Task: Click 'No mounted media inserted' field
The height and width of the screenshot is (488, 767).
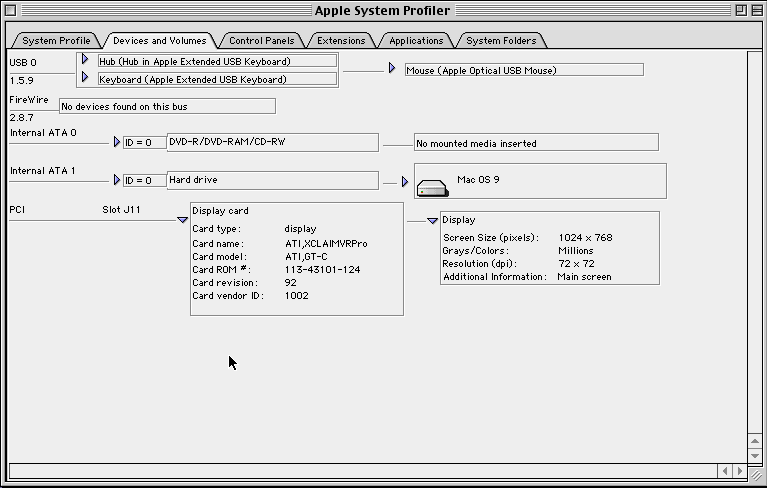Action: point(536,142)
